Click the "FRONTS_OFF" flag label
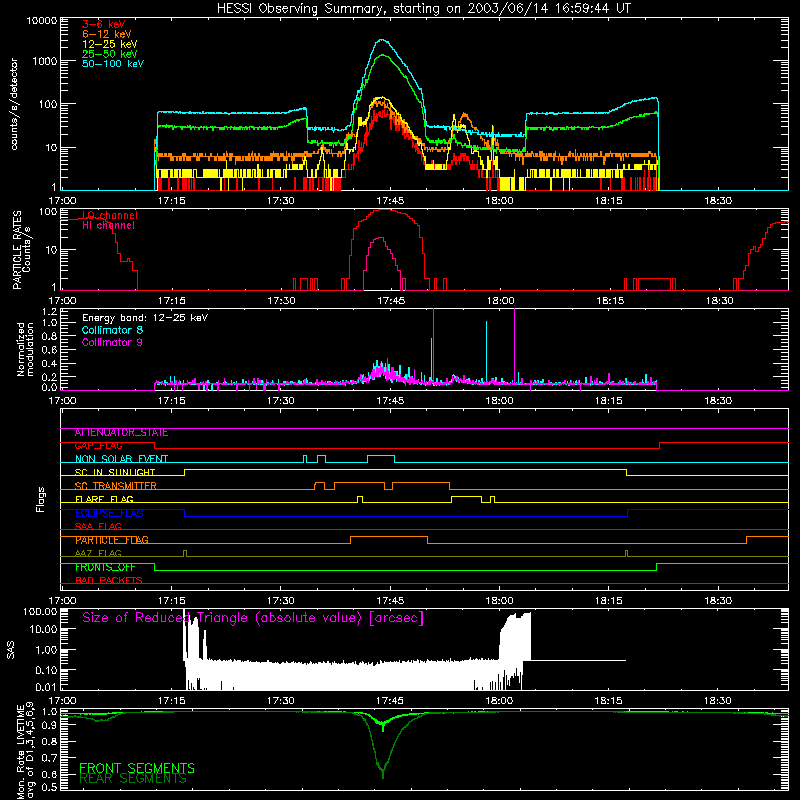The width and height of the screenshot is (800, 800). coord(105,567)
